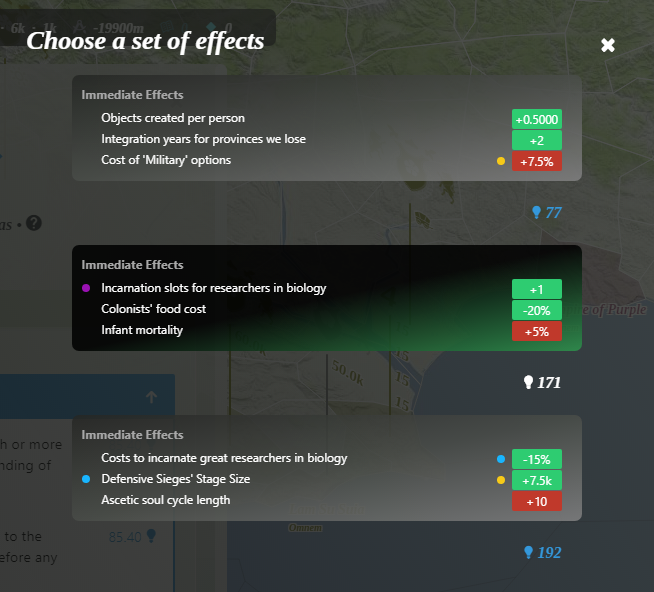The width and height of the screenshot is (654, 592).
Task: Click the yellow dot beside the +7.5k value
Action: (500, 480)
